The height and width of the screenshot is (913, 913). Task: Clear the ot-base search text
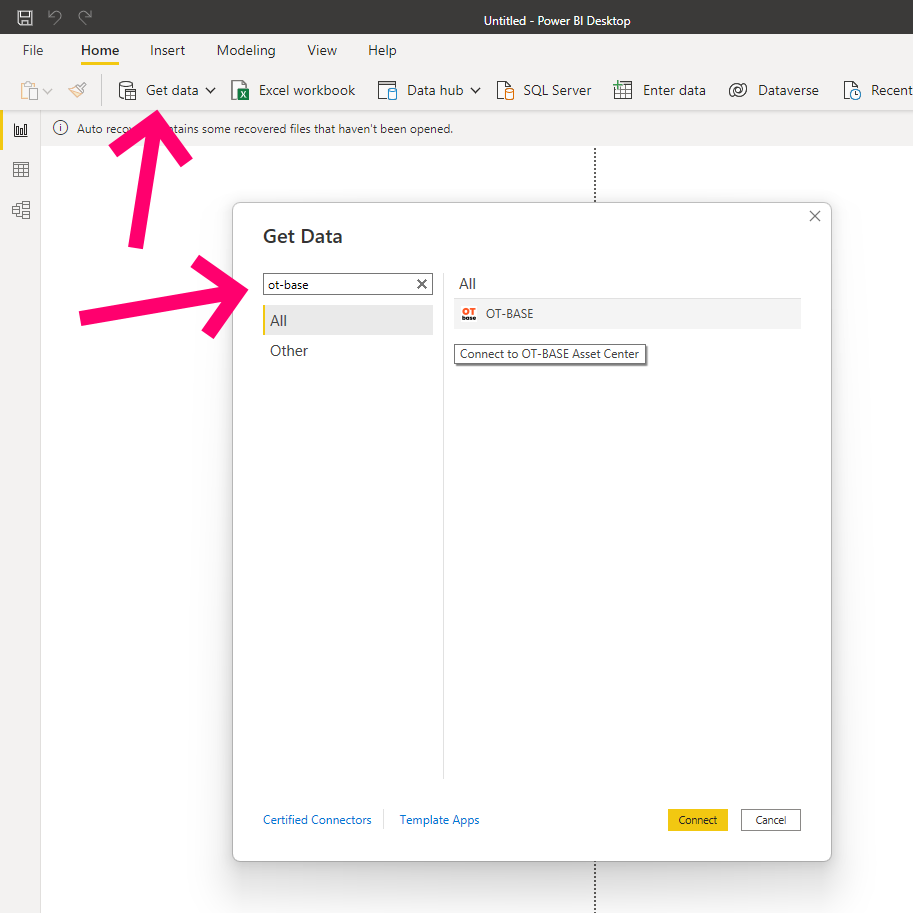pyautogui.click(x=422, y=285)
